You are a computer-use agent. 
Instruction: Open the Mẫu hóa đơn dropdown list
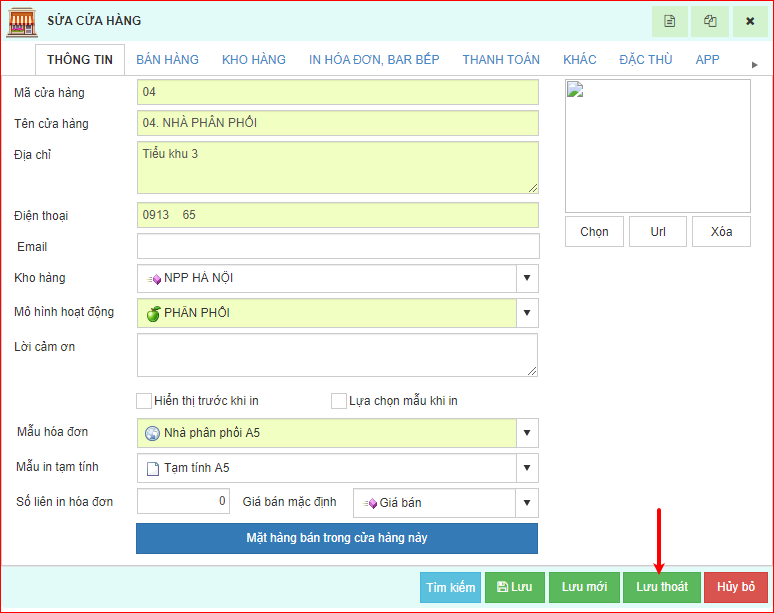527,433
